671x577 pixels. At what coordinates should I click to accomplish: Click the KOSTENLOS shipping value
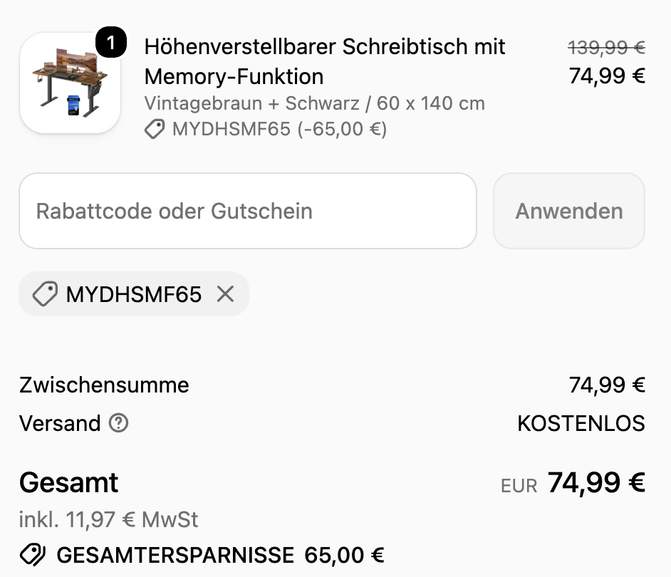click(581, 423)
